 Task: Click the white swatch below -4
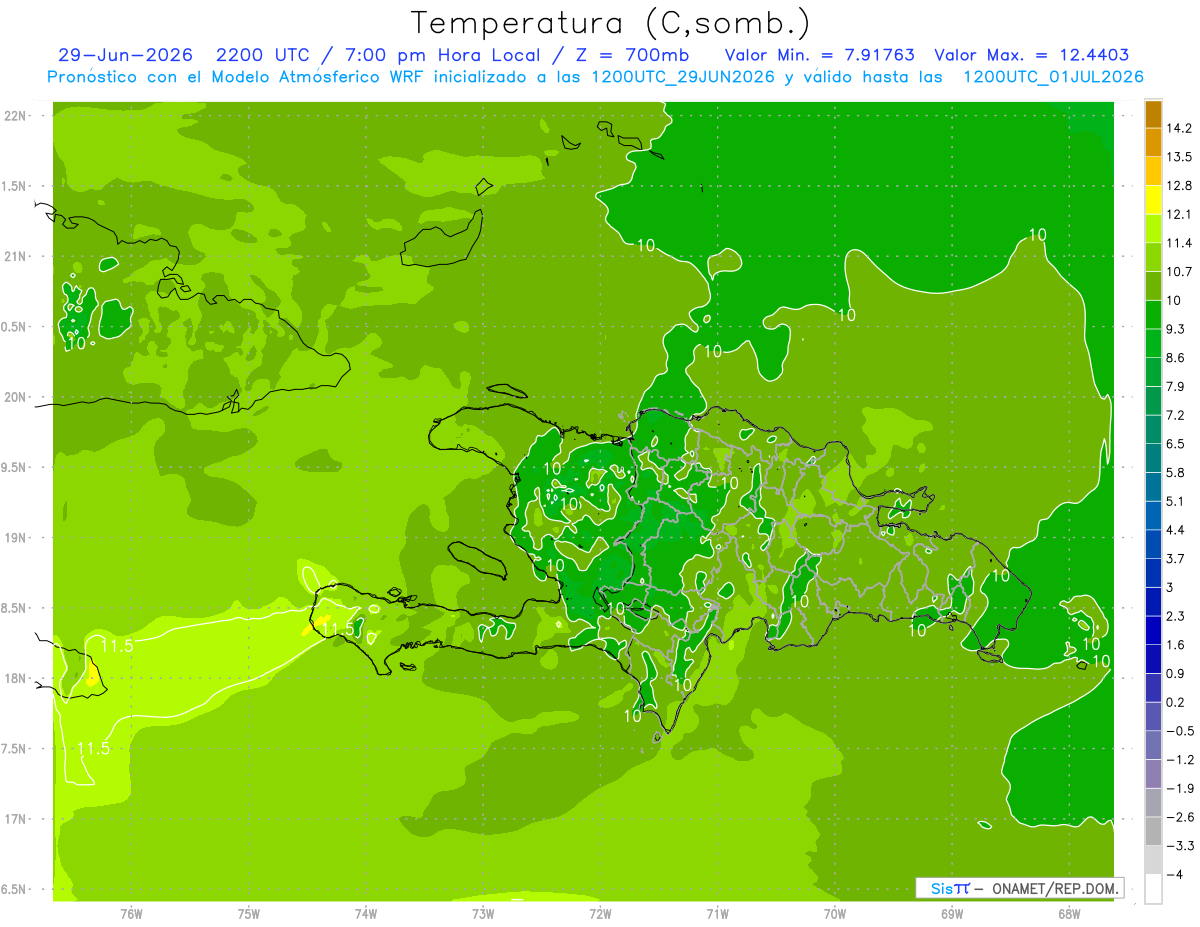(x=1153, y=889)
